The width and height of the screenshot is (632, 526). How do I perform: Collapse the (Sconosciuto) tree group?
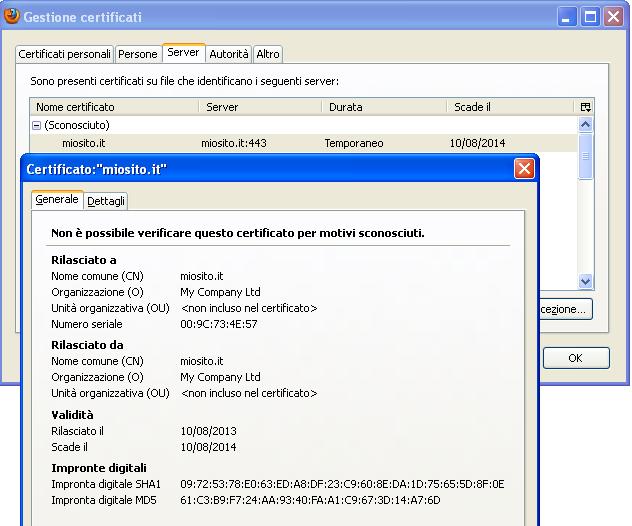click(36, 126)
